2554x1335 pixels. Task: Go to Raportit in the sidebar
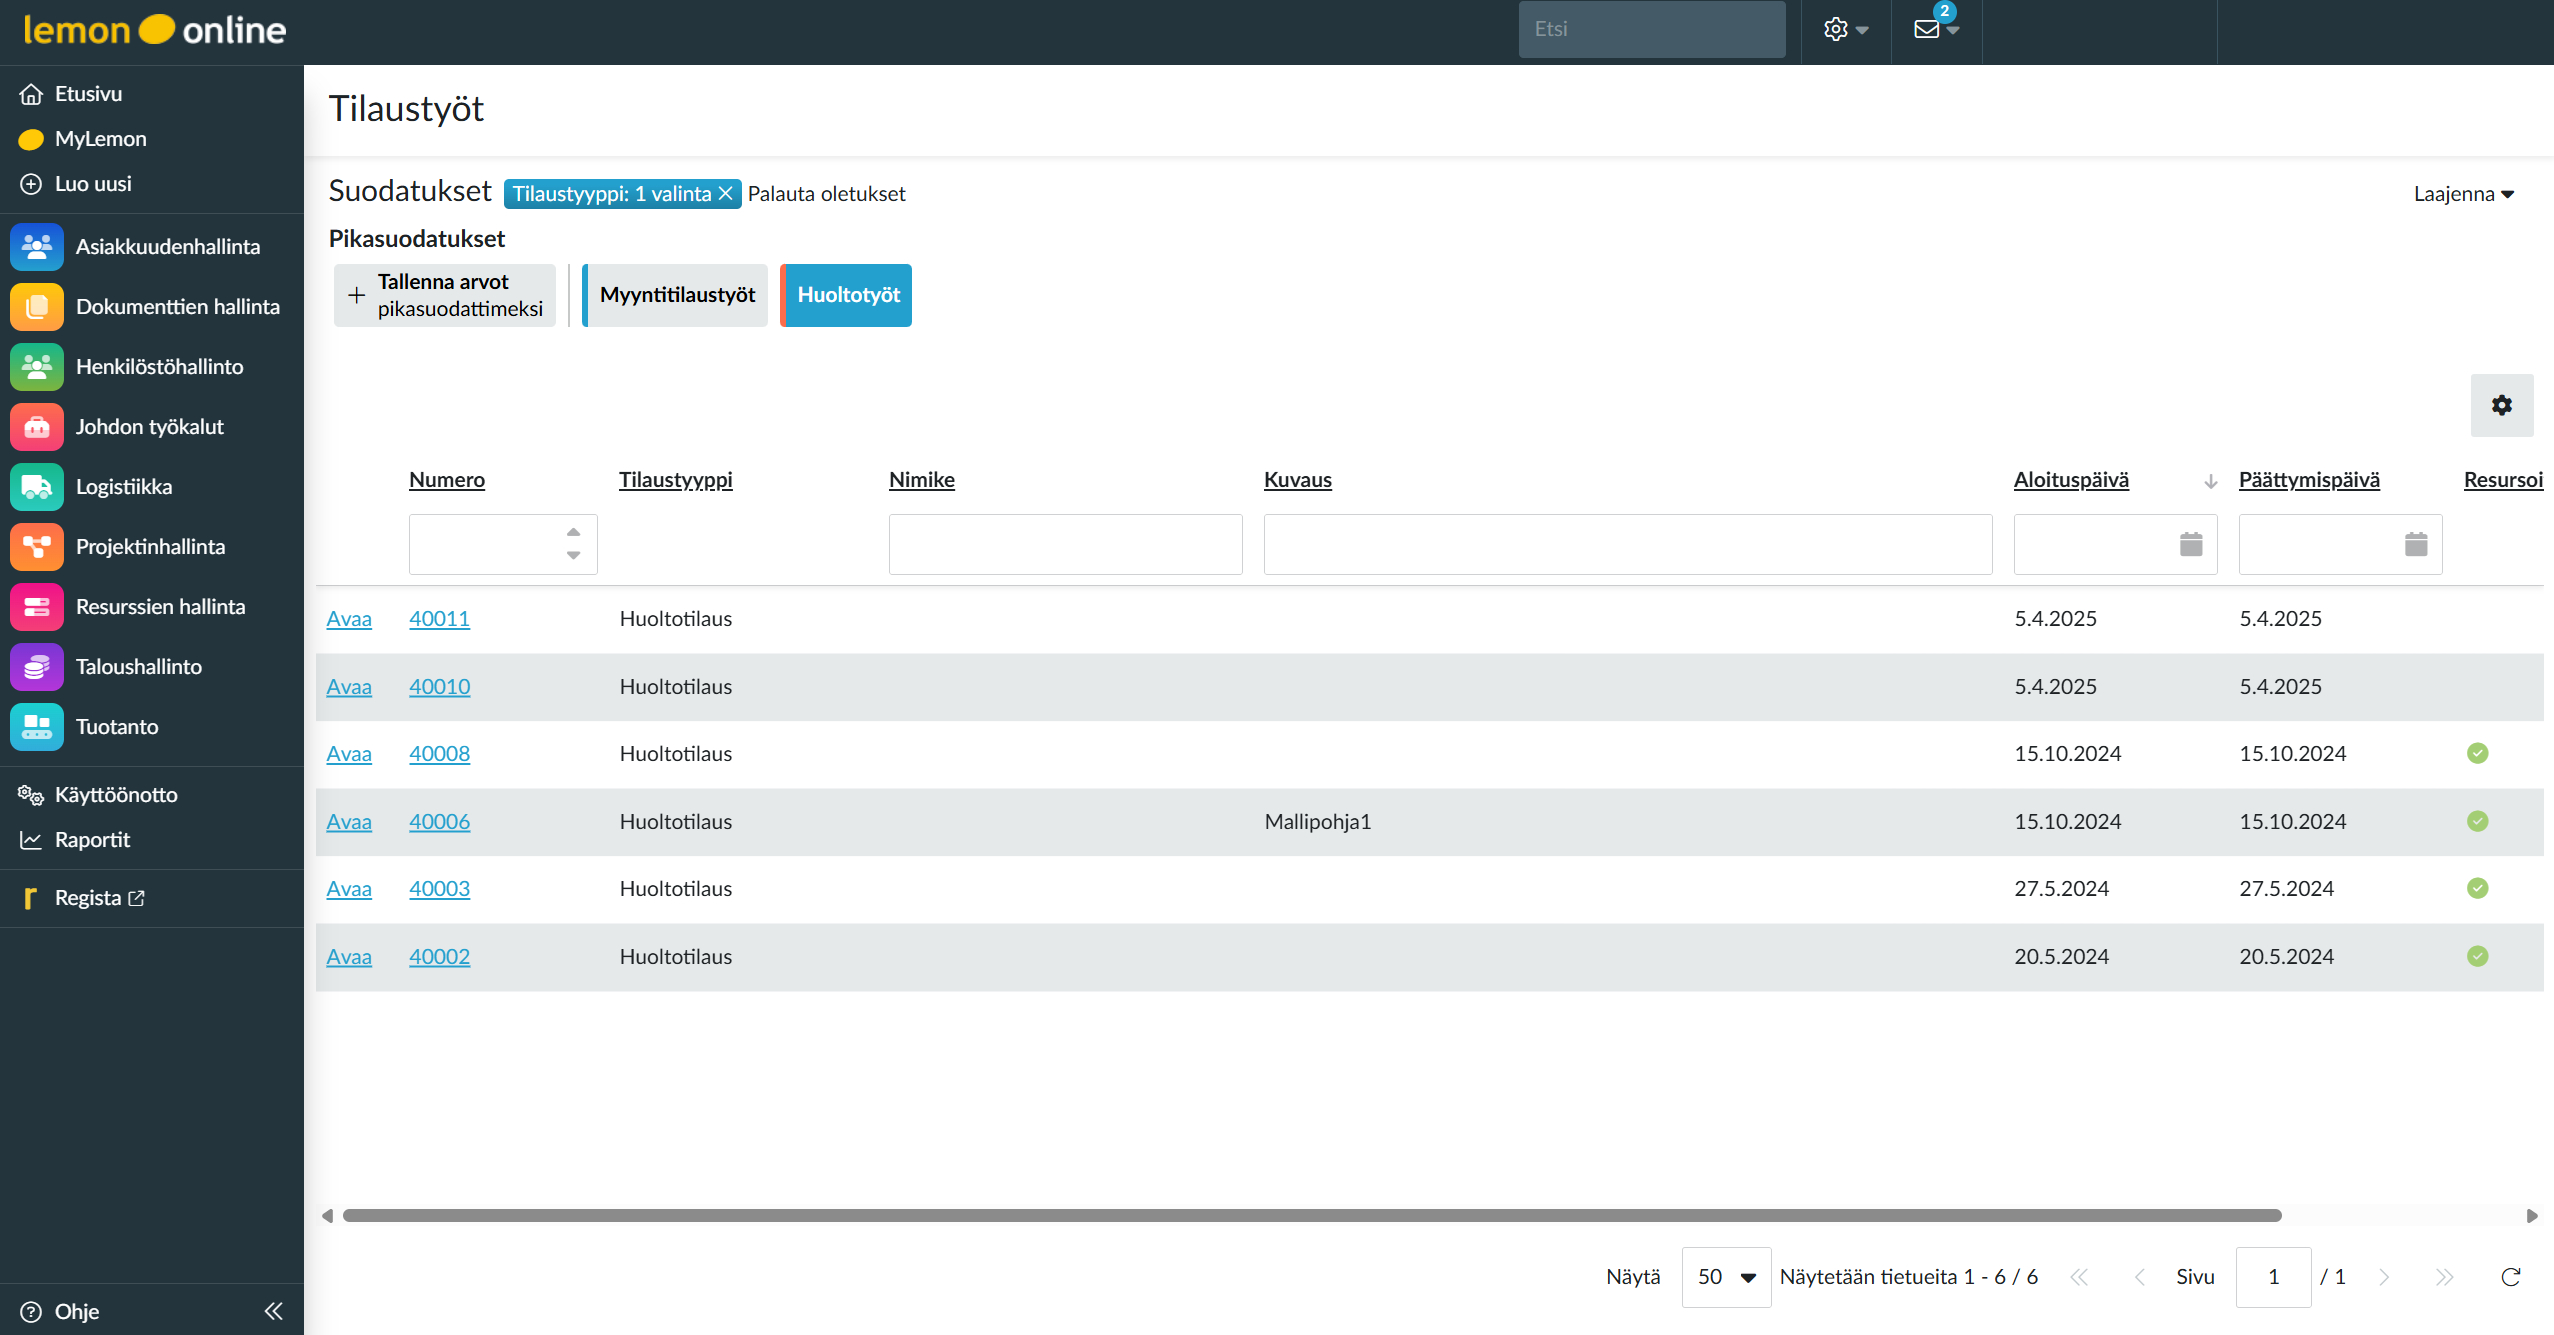click(x=92, y=840)
